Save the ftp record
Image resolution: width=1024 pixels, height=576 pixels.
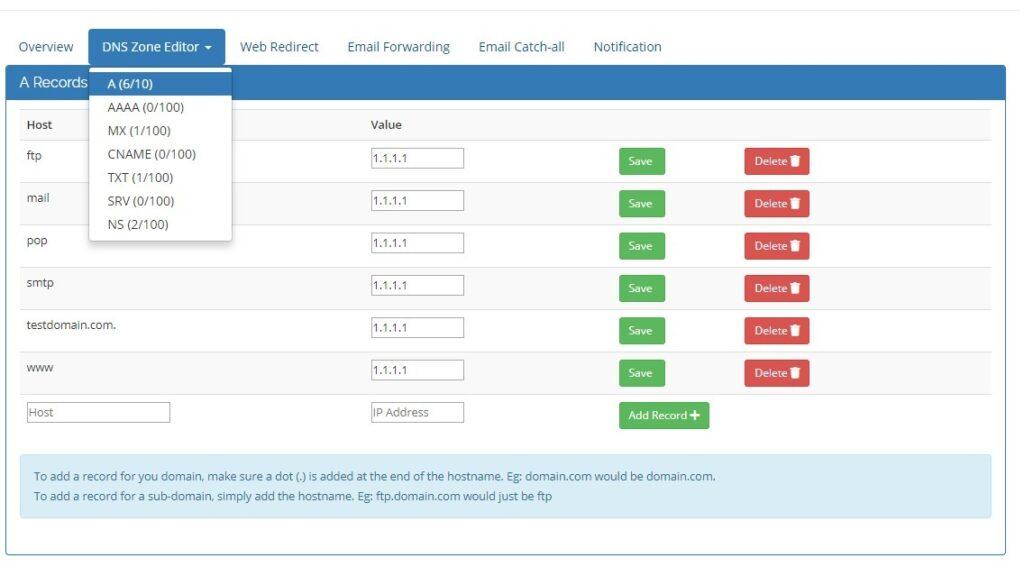[641, 161]
